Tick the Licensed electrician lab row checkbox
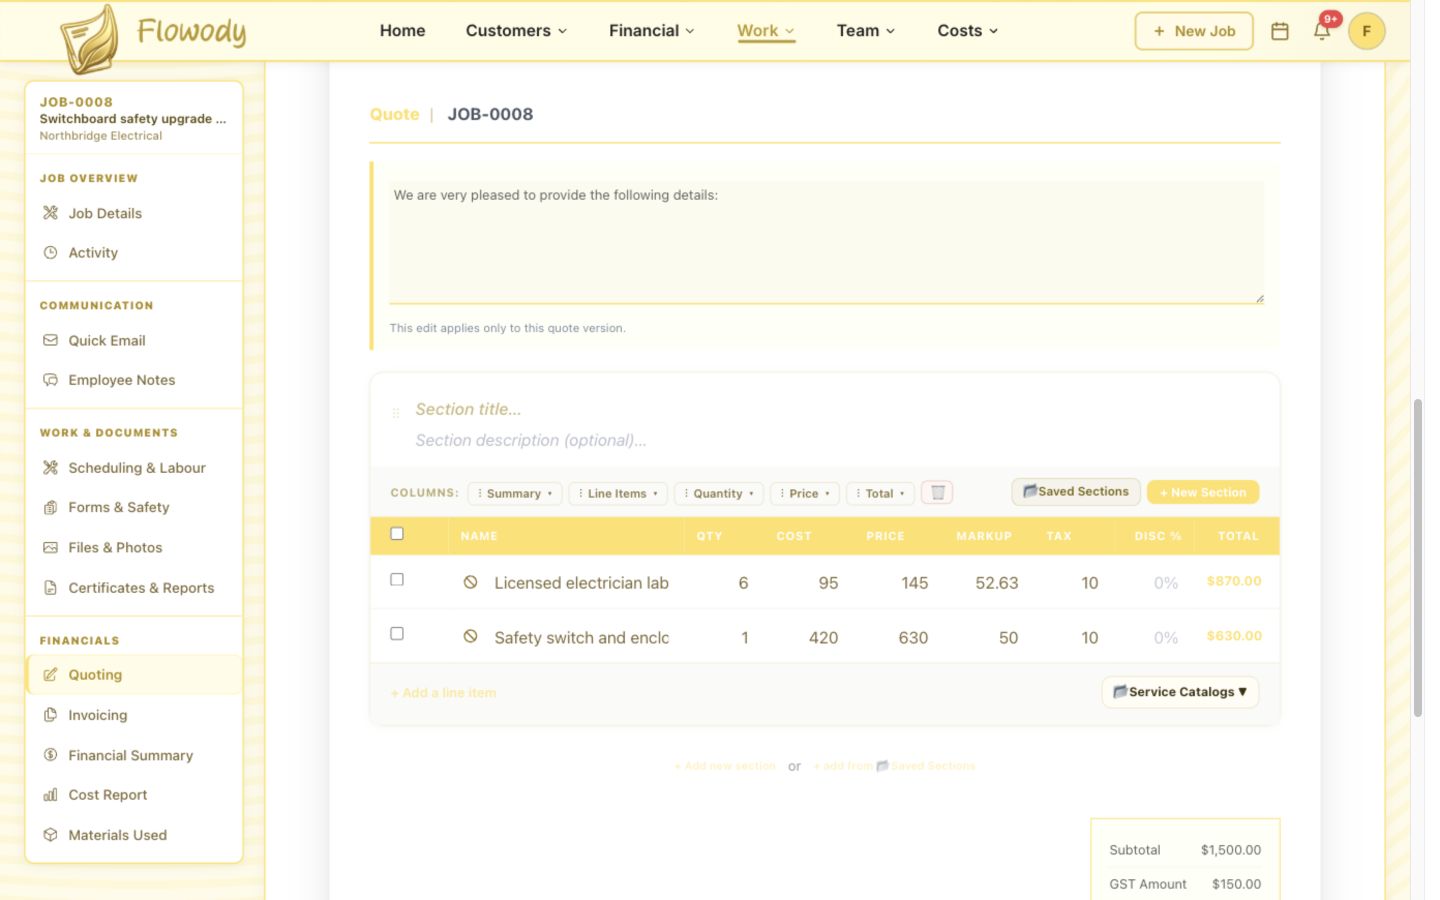 coord(397,580)
